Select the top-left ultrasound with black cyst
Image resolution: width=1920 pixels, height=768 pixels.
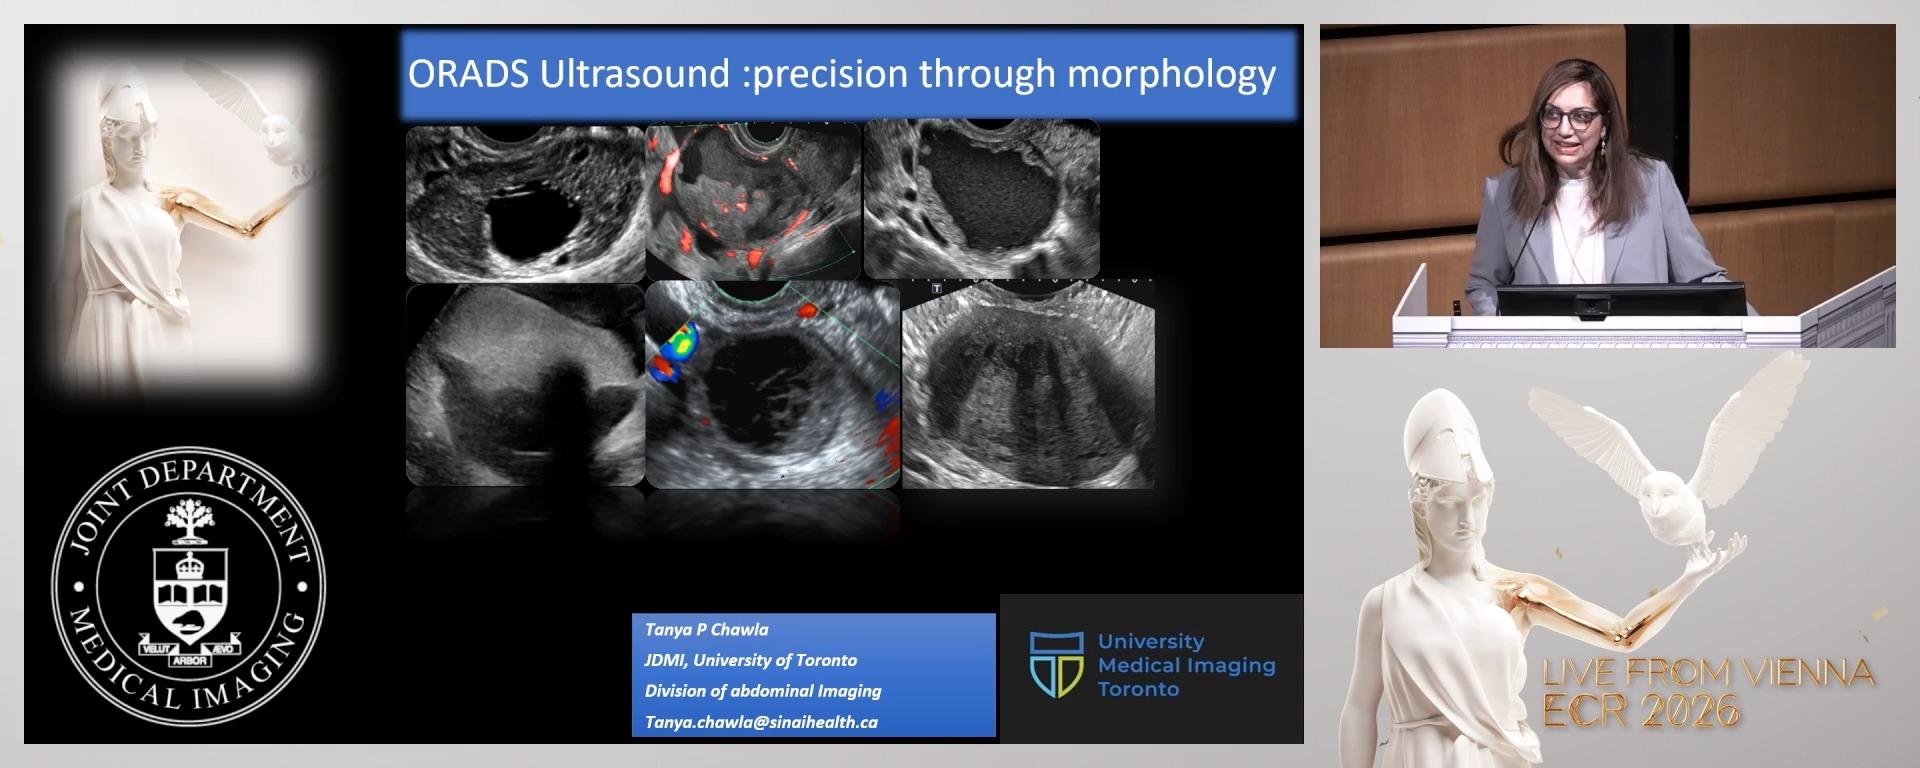(x=525, y=203)
